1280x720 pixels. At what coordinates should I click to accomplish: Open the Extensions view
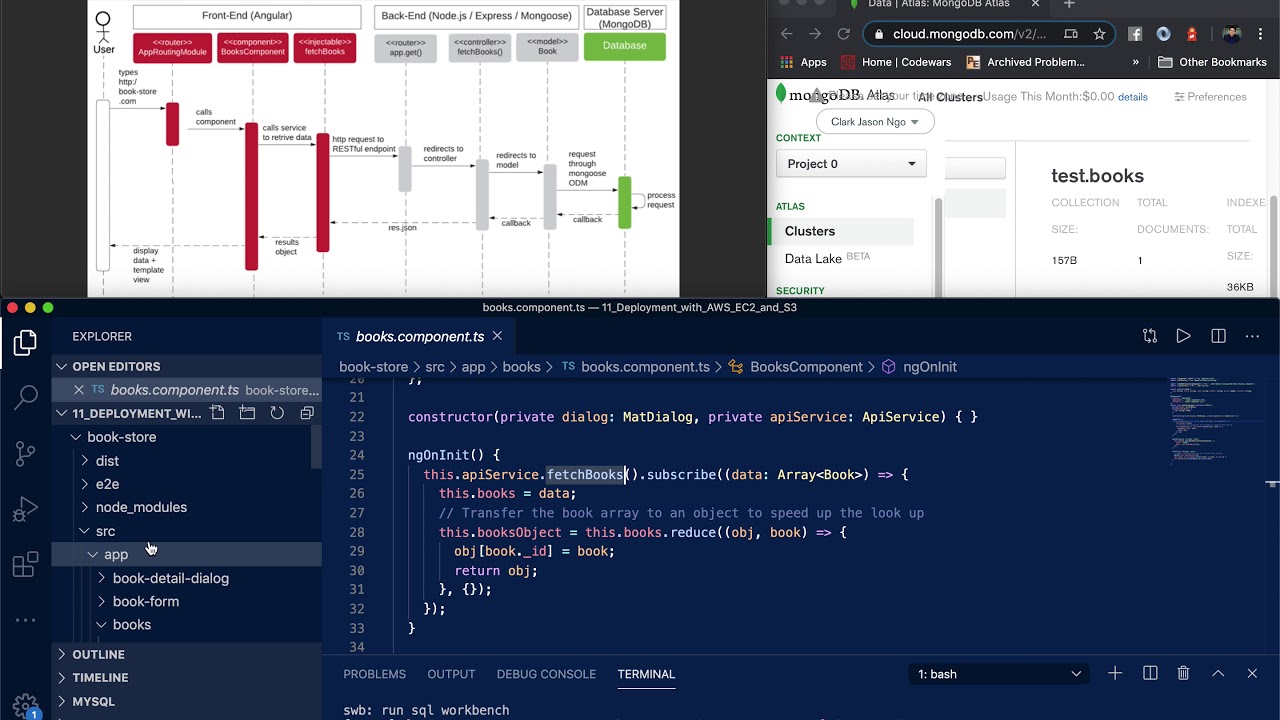point(25,565)
